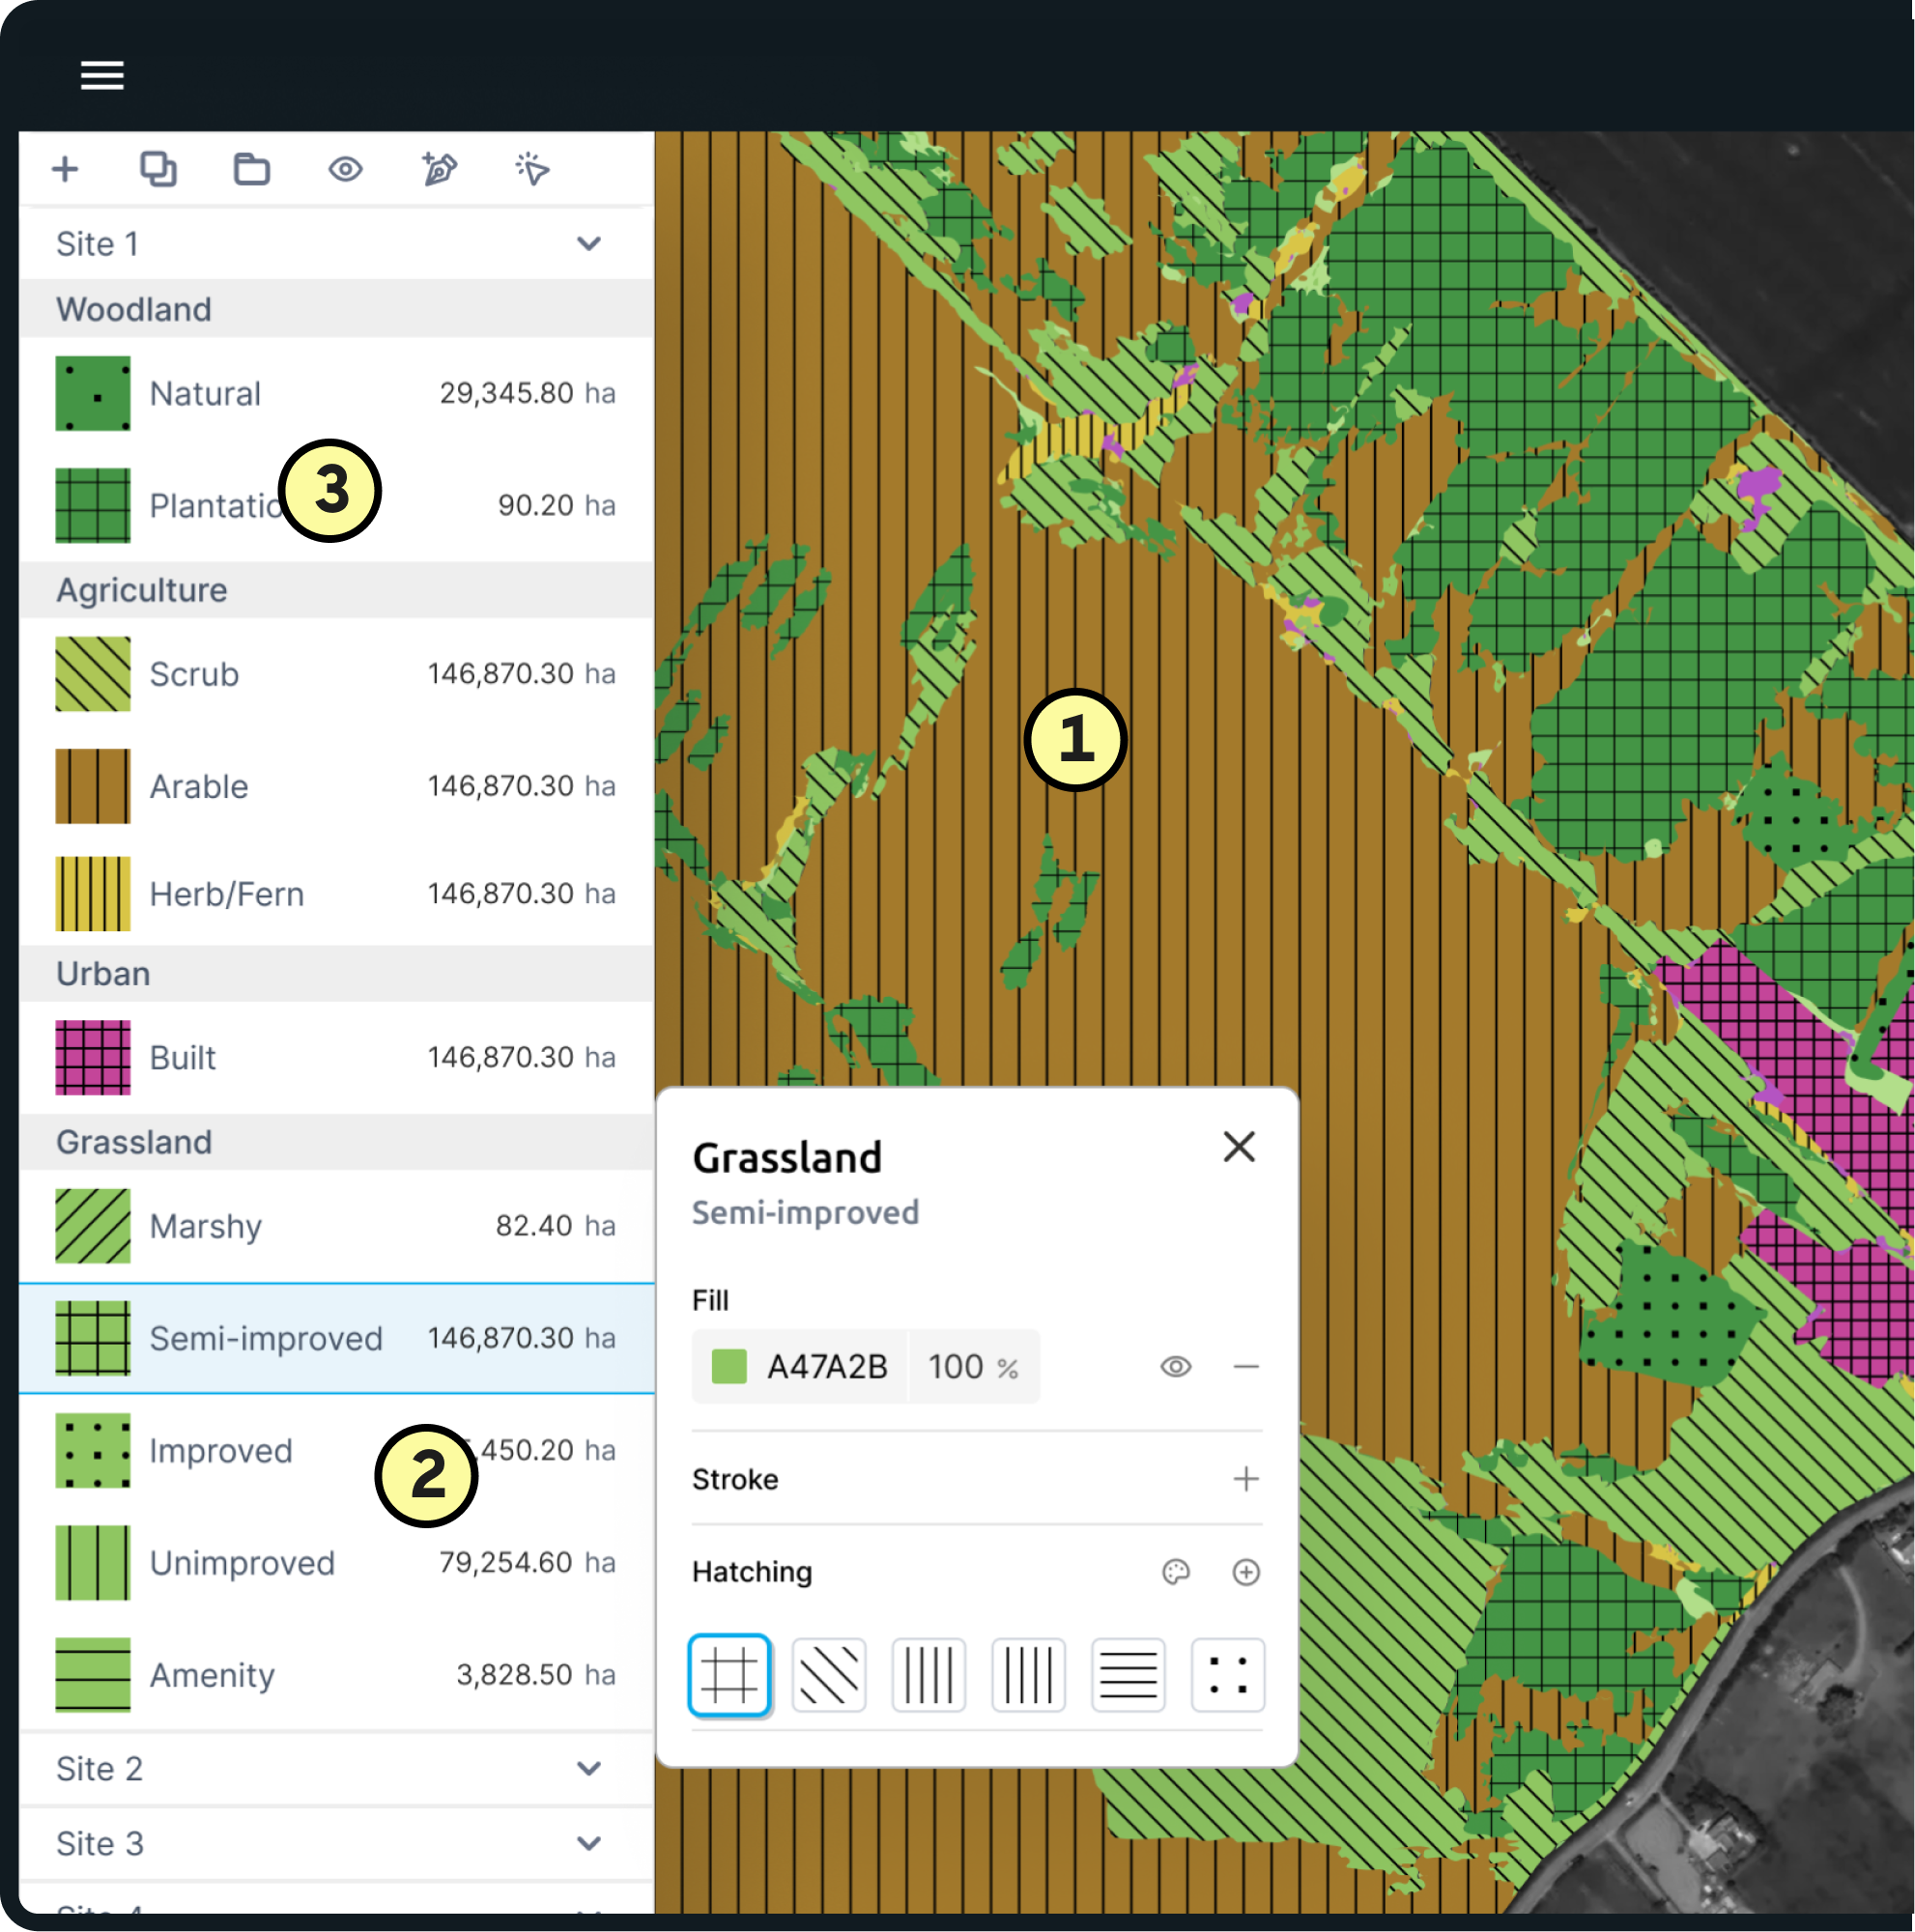
Task: Open the hamburger menu
Action: tap(102, 75)
